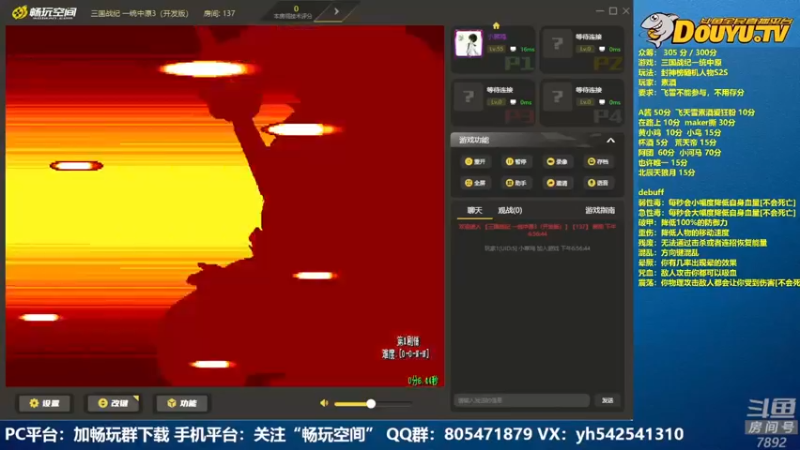Switch to the 观战(0) spectators tab

[x=510, y=210]
